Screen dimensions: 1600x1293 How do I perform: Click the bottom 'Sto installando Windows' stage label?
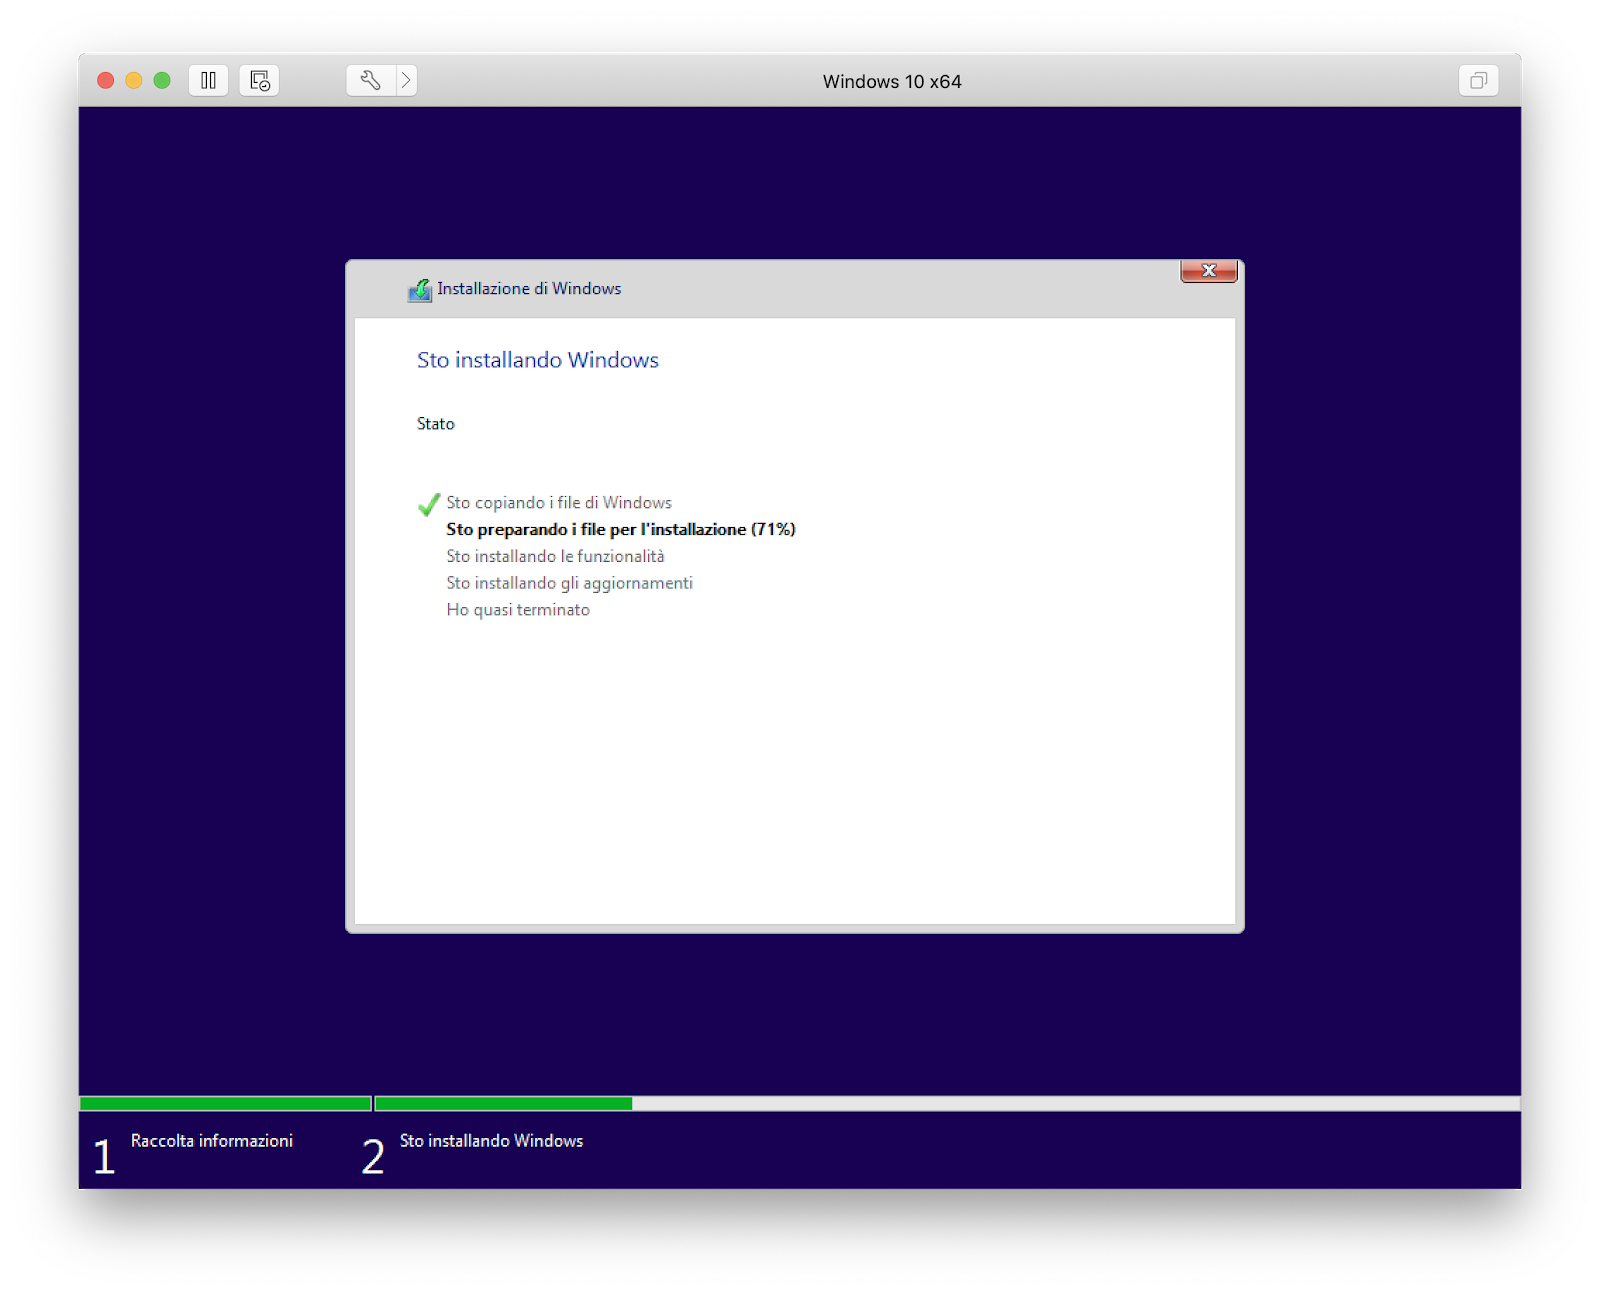pos(491,1141)
